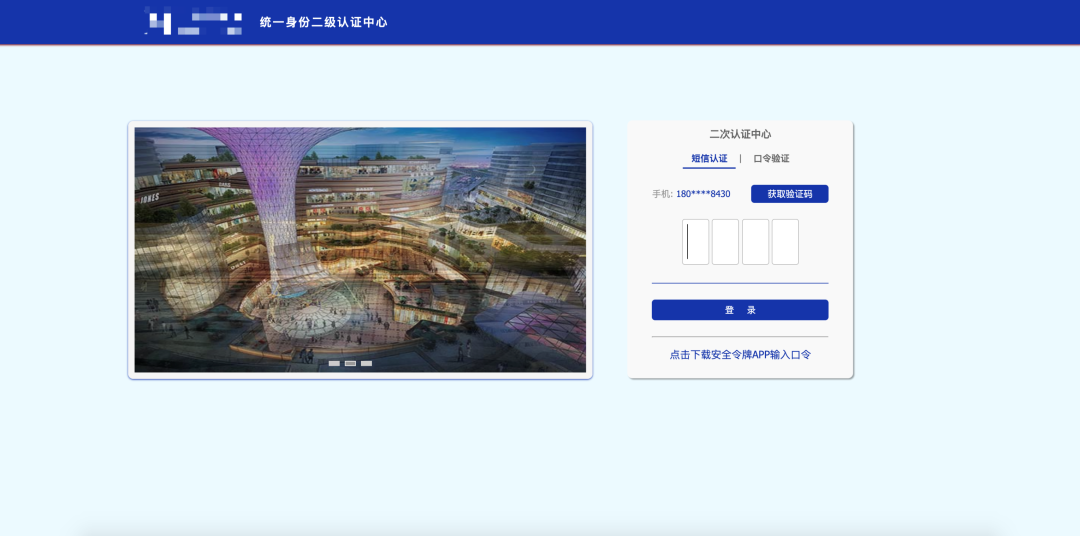
Task: Click the 二次认证中心 panel title
Action: (740, 134)
